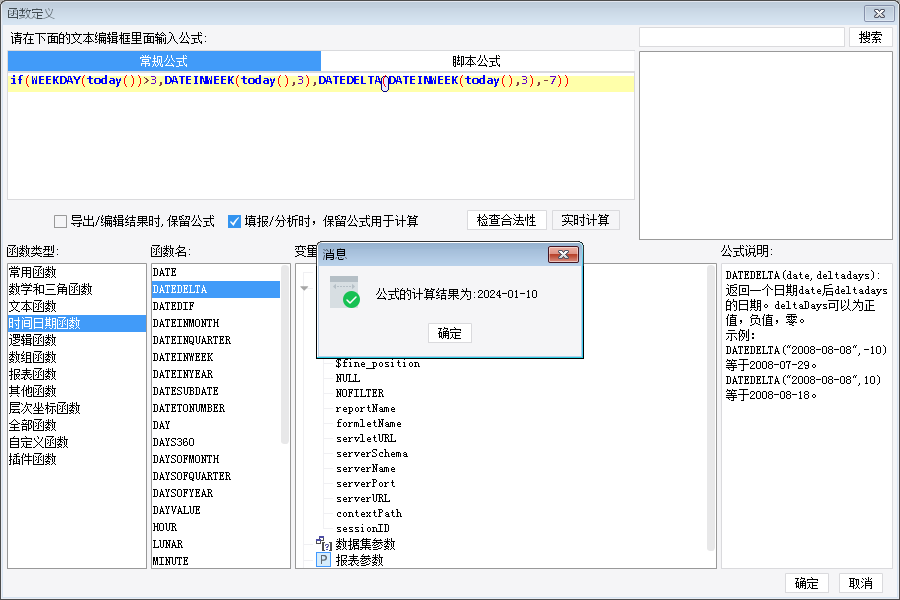Click the 实时计算 button

coord(585,220)
